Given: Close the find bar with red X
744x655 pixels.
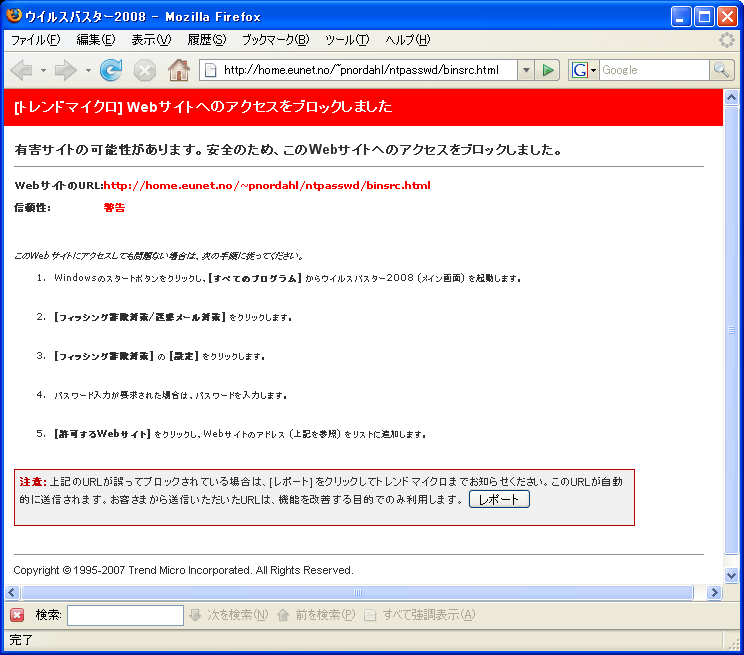Looking at the screenshot, I should tap(17, 615).
